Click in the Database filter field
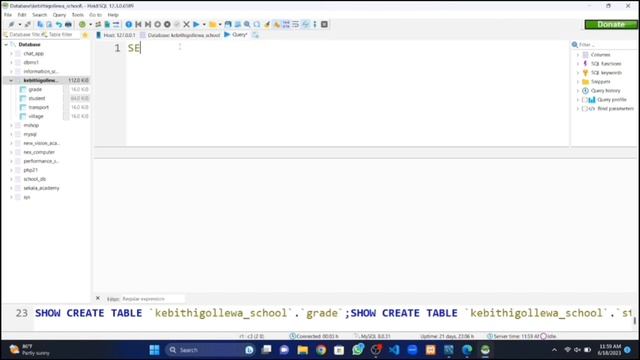Viewport: 640px width, 360px height. click(21, 35)
